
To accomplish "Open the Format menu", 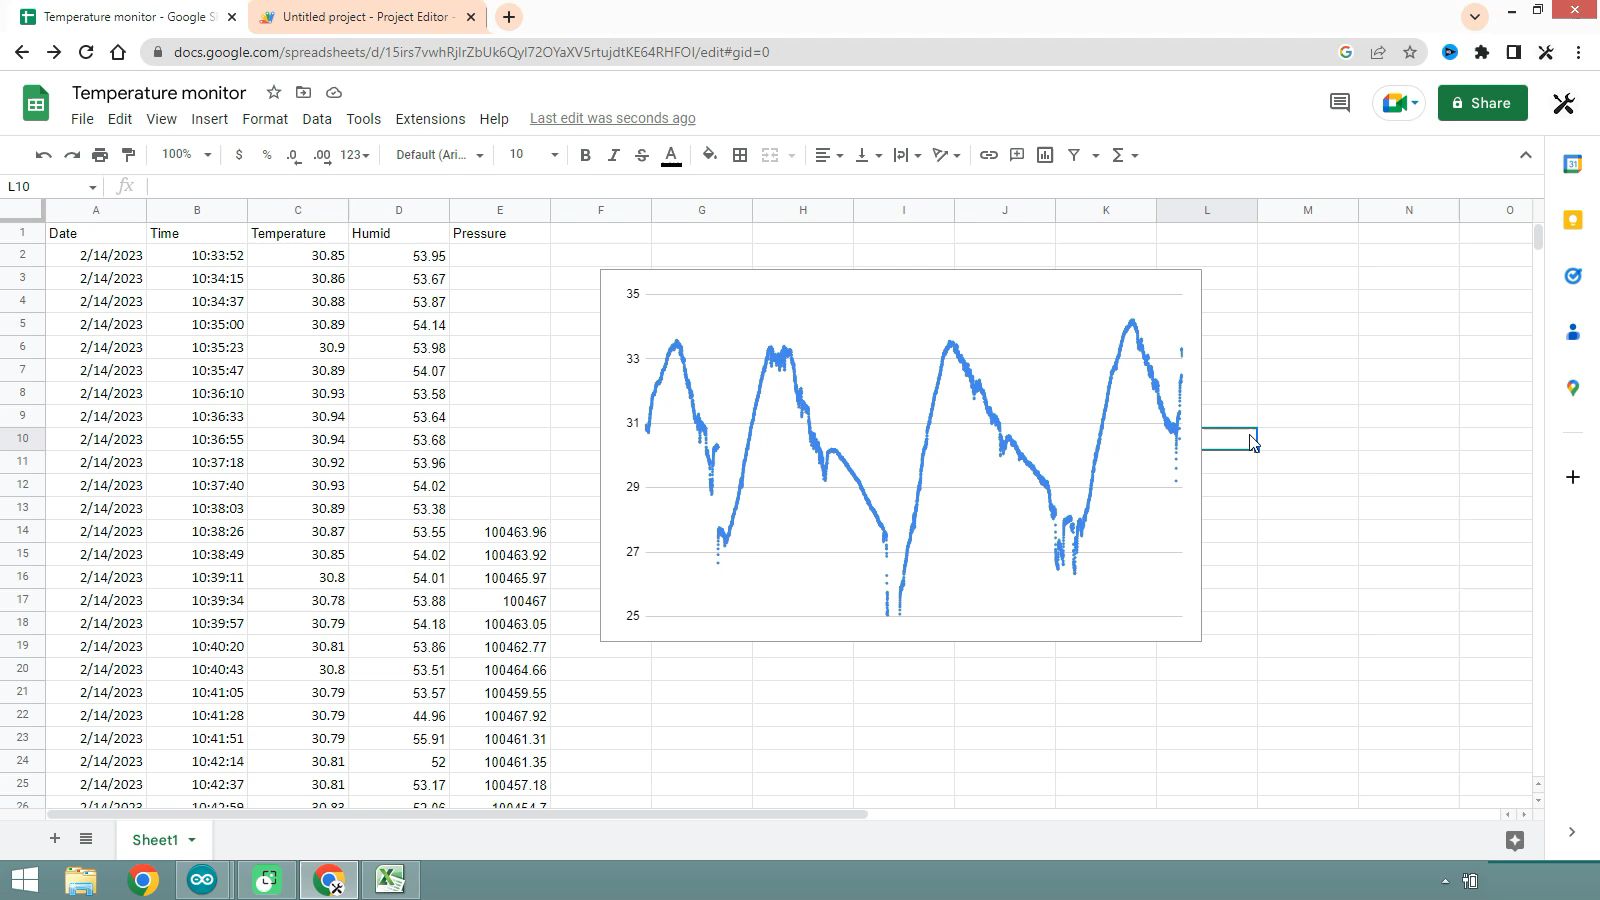I will tap(265, 119).
